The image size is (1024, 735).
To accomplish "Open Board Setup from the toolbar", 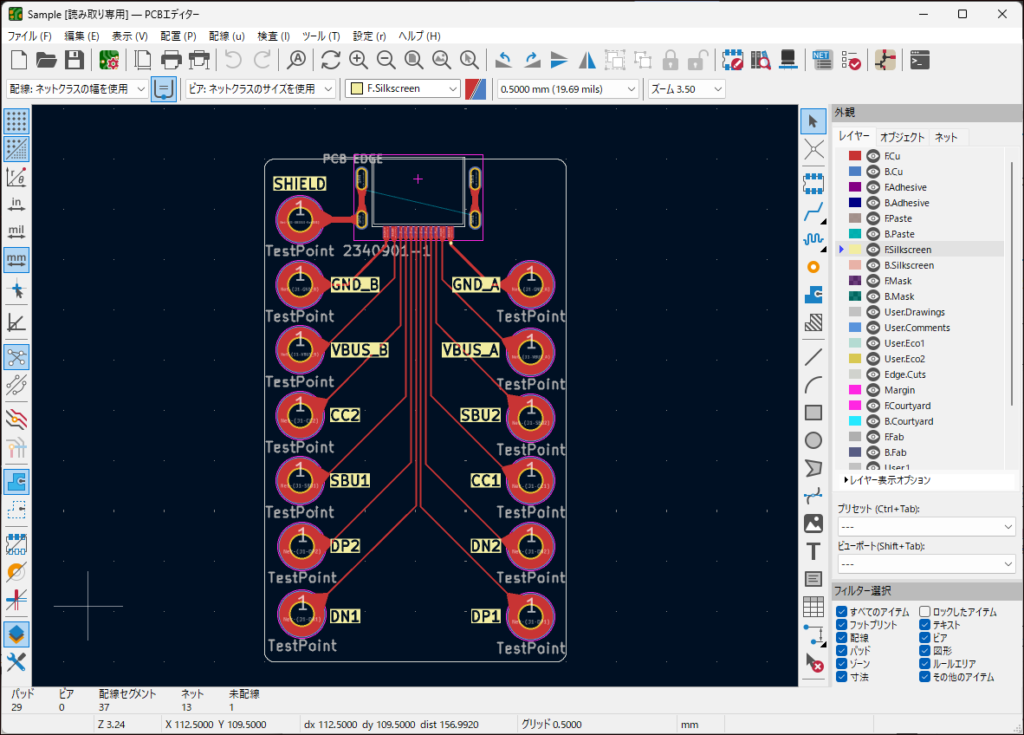I will (x=109, y=59).
